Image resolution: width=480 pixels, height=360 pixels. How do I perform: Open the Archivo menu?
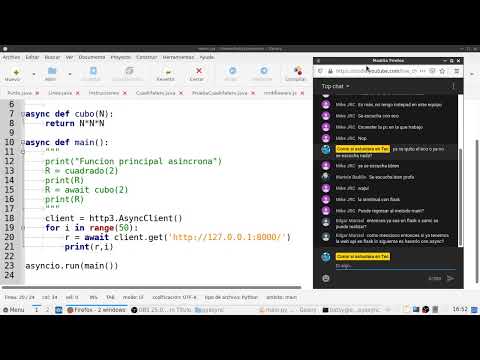[11, 57]
